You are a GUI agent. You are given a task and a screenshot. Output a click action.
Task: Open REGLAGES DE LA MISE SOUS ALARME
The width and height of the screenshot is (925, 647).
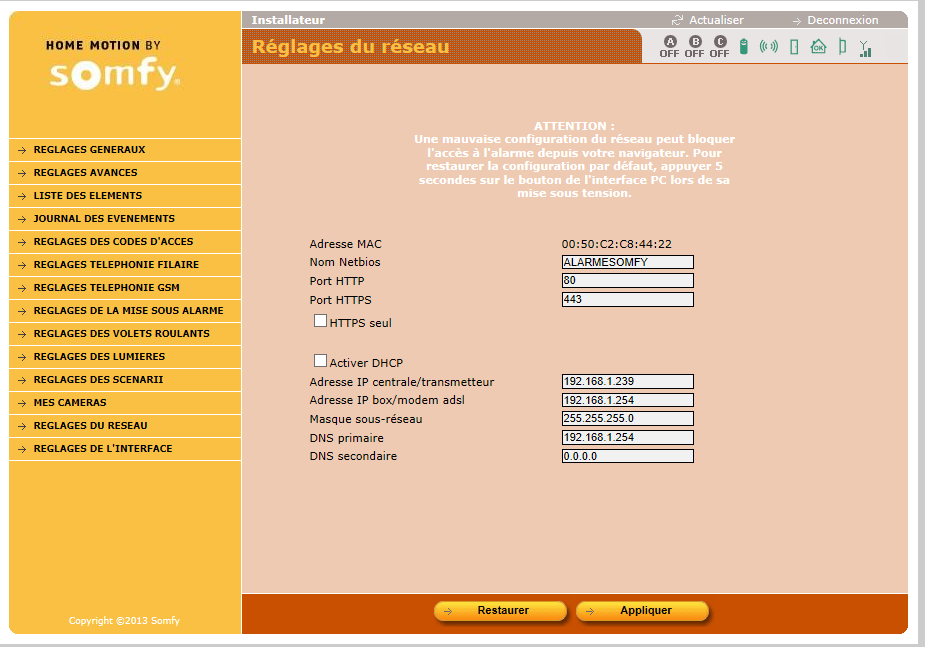[x=125, y=311]
